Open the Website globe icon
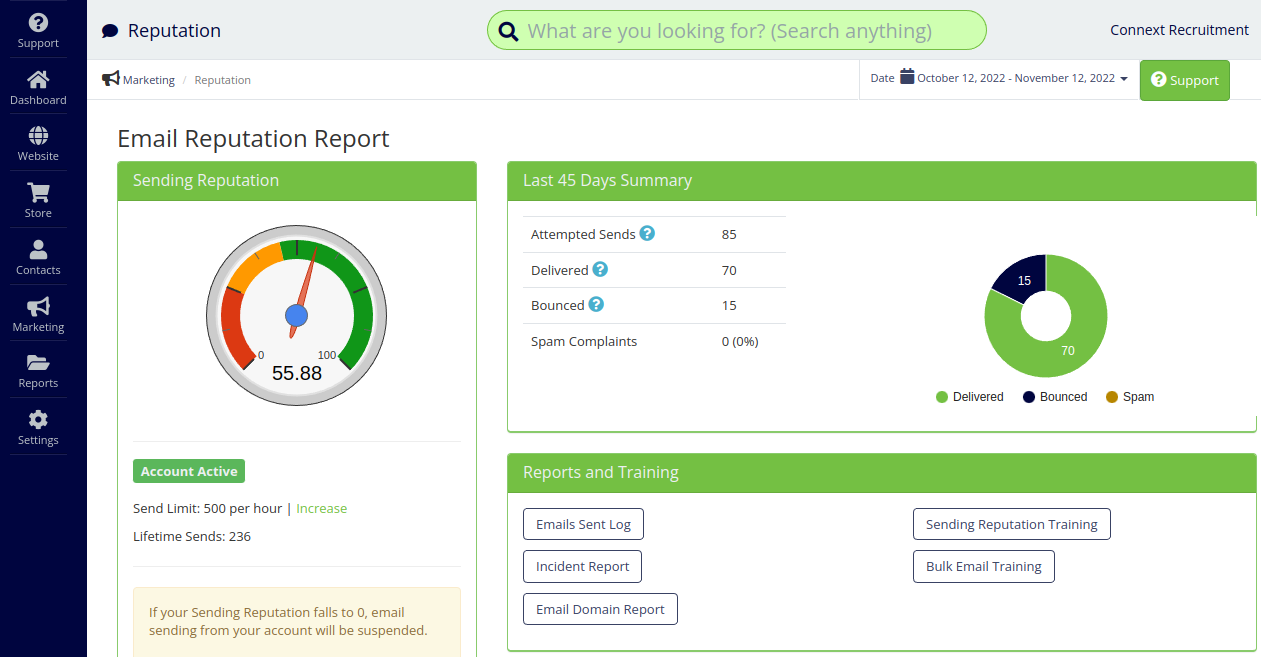This screenshot has width=1261, height=657. (38, 136)
